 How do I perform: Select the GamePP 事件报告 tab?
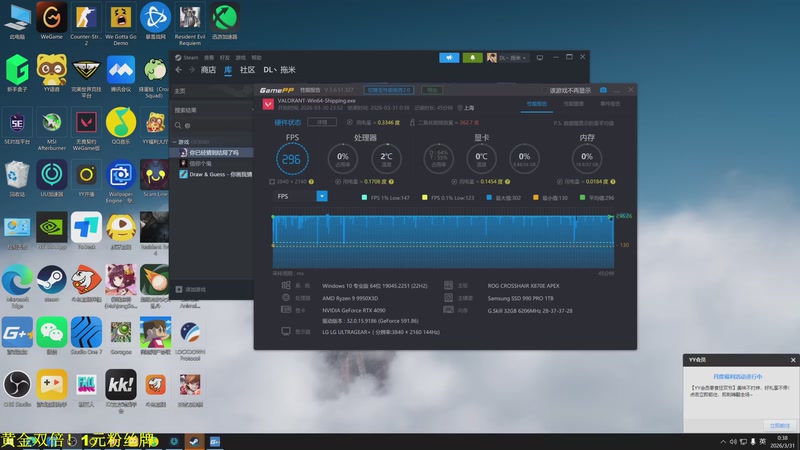click(x=610, y=104)
